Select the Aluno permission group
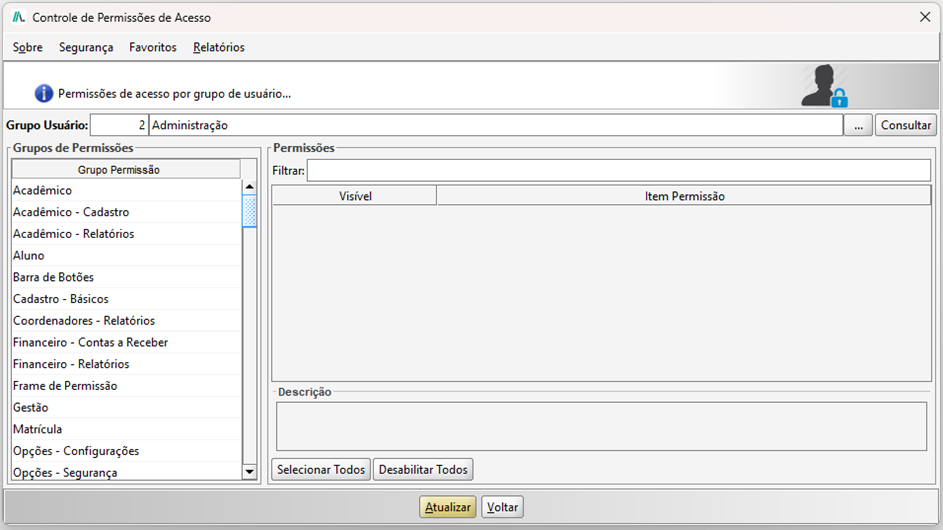Image resolution: width=943 pixels, height=530 pixels. [x=126, y=255]
